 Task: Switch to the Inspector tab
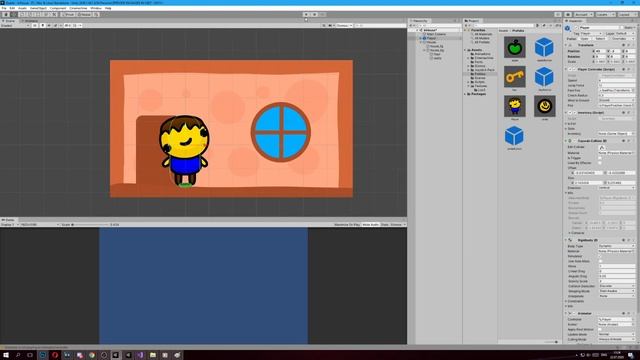point(575,21)
